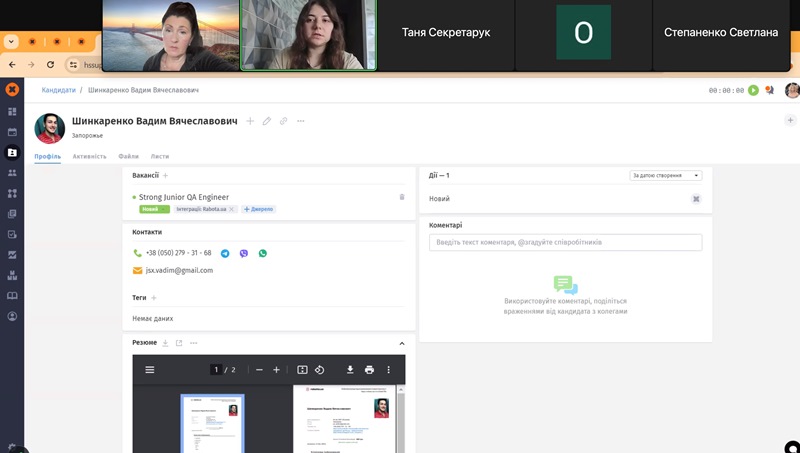Click the Кандидати breadcrumb link
The height and width of the screenshot is (453, 800).
(58, 90)
